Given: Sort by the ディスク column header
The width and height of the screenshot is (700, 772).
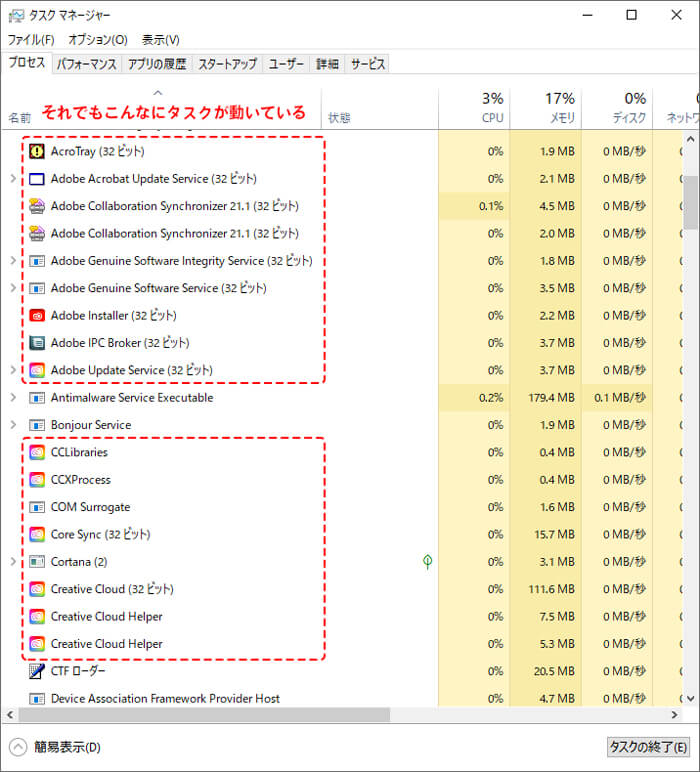Looking at the screenshot, I should pyautogui.click(x=617, y=108).
